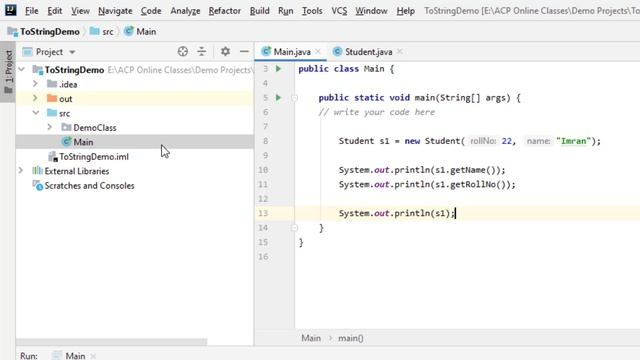This screenshot has height=360, width=640.
Task: Click the IntelliJ IDEA logo icon
Action: click(x=11, y=10)
